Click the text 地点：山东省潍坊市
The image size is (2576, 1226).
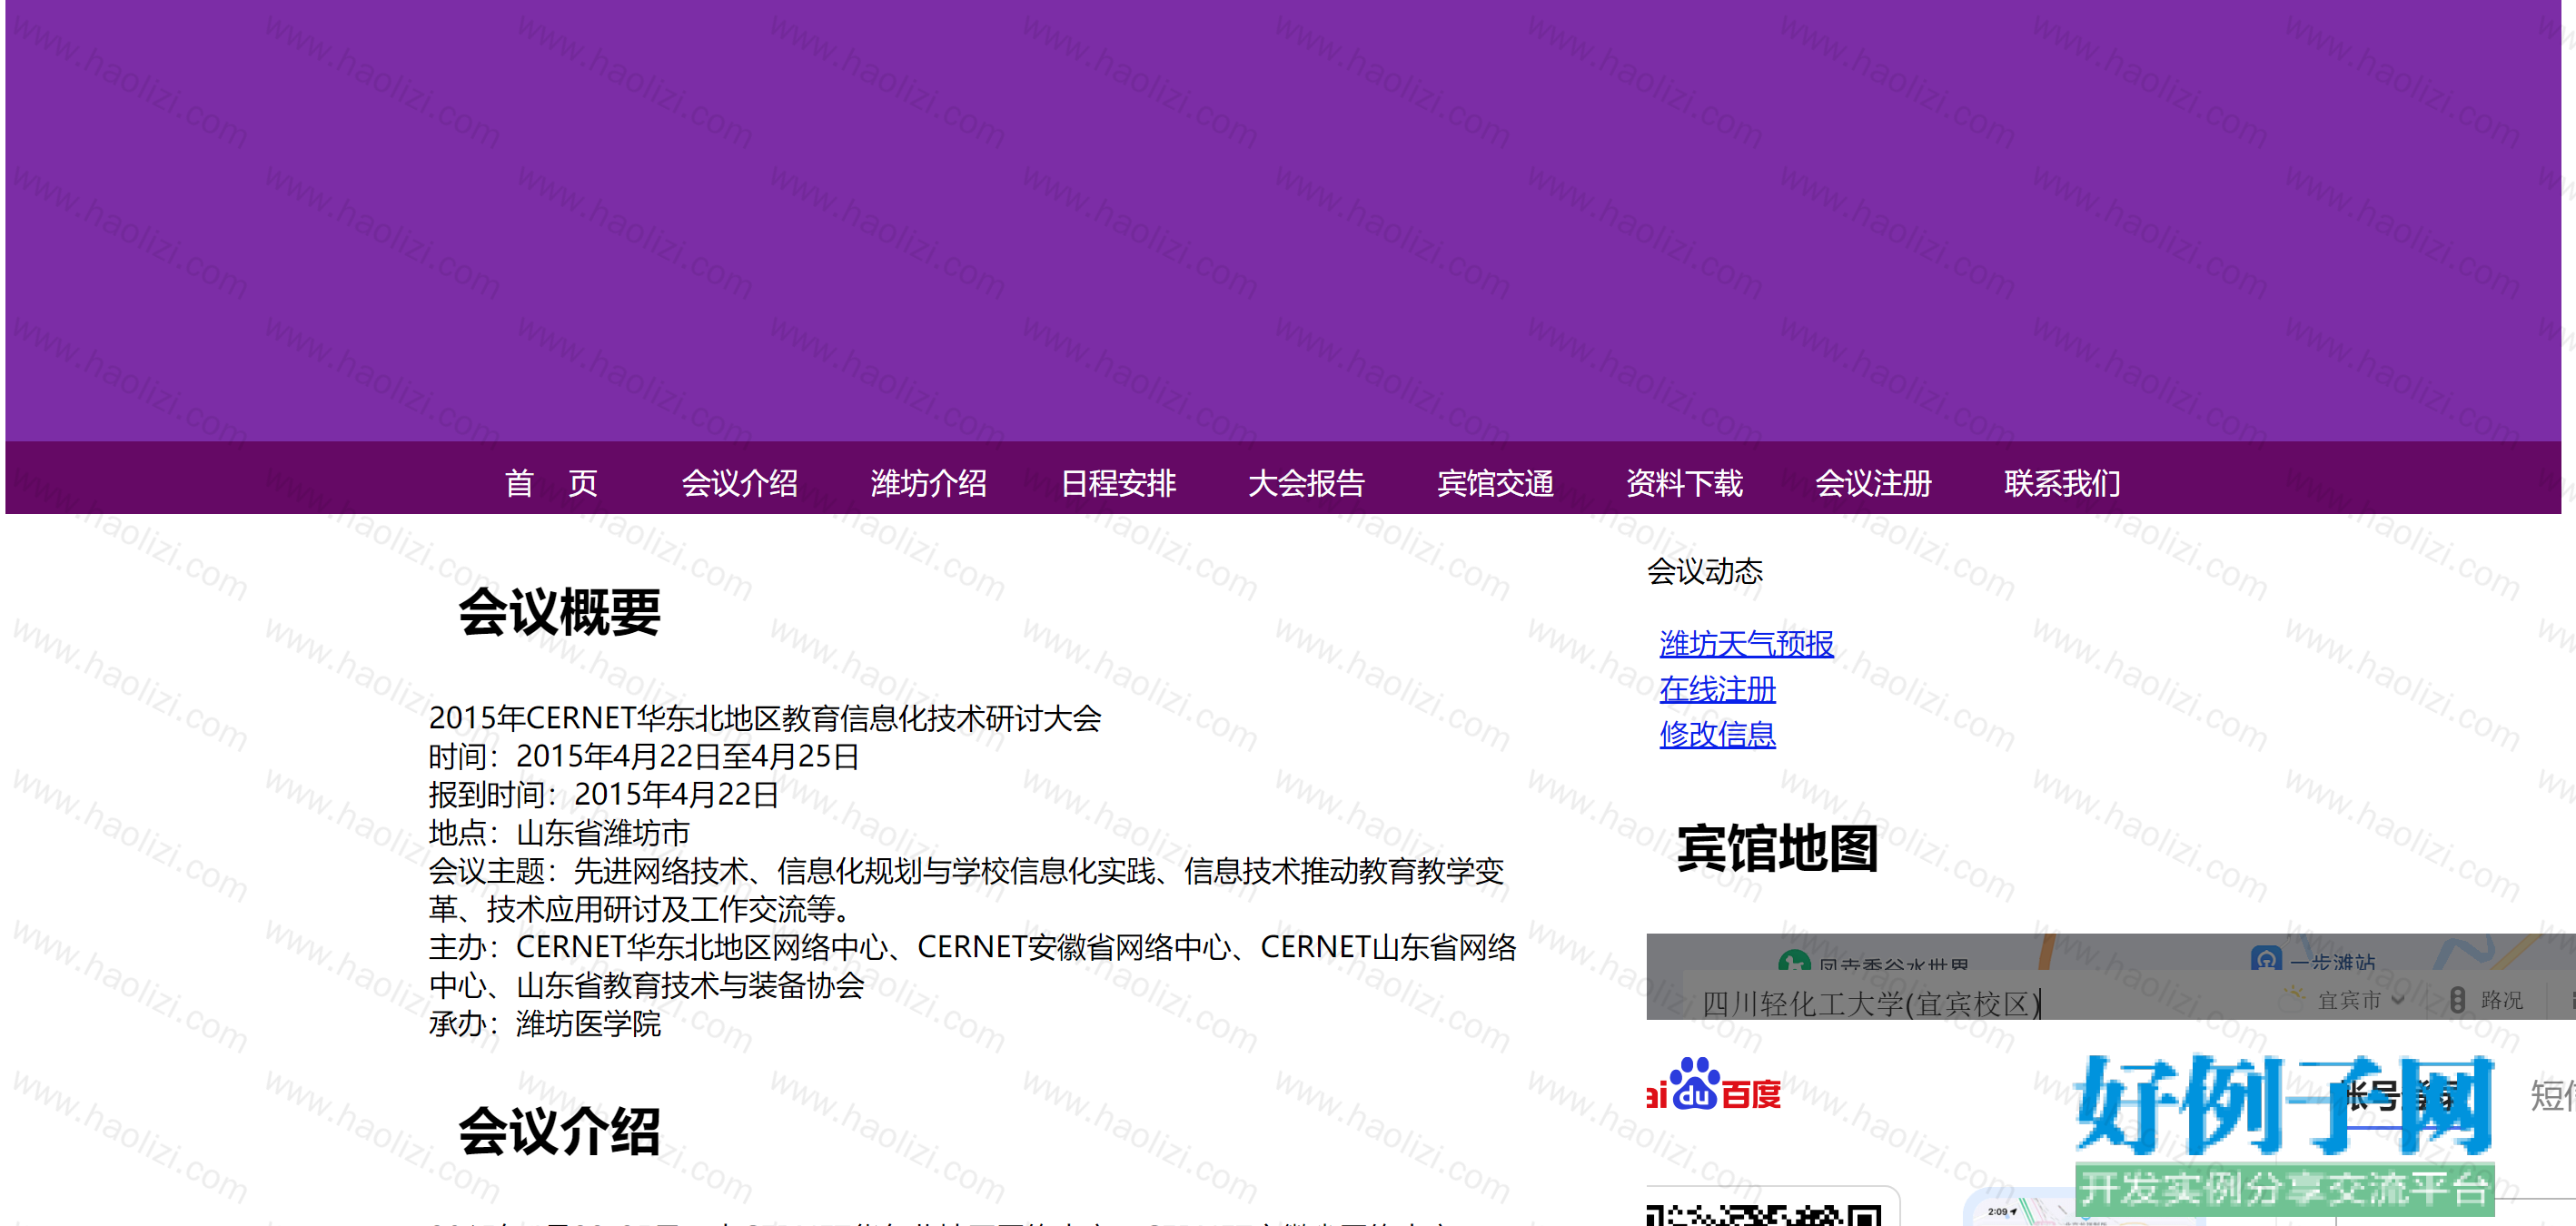(x=559, y=832)
